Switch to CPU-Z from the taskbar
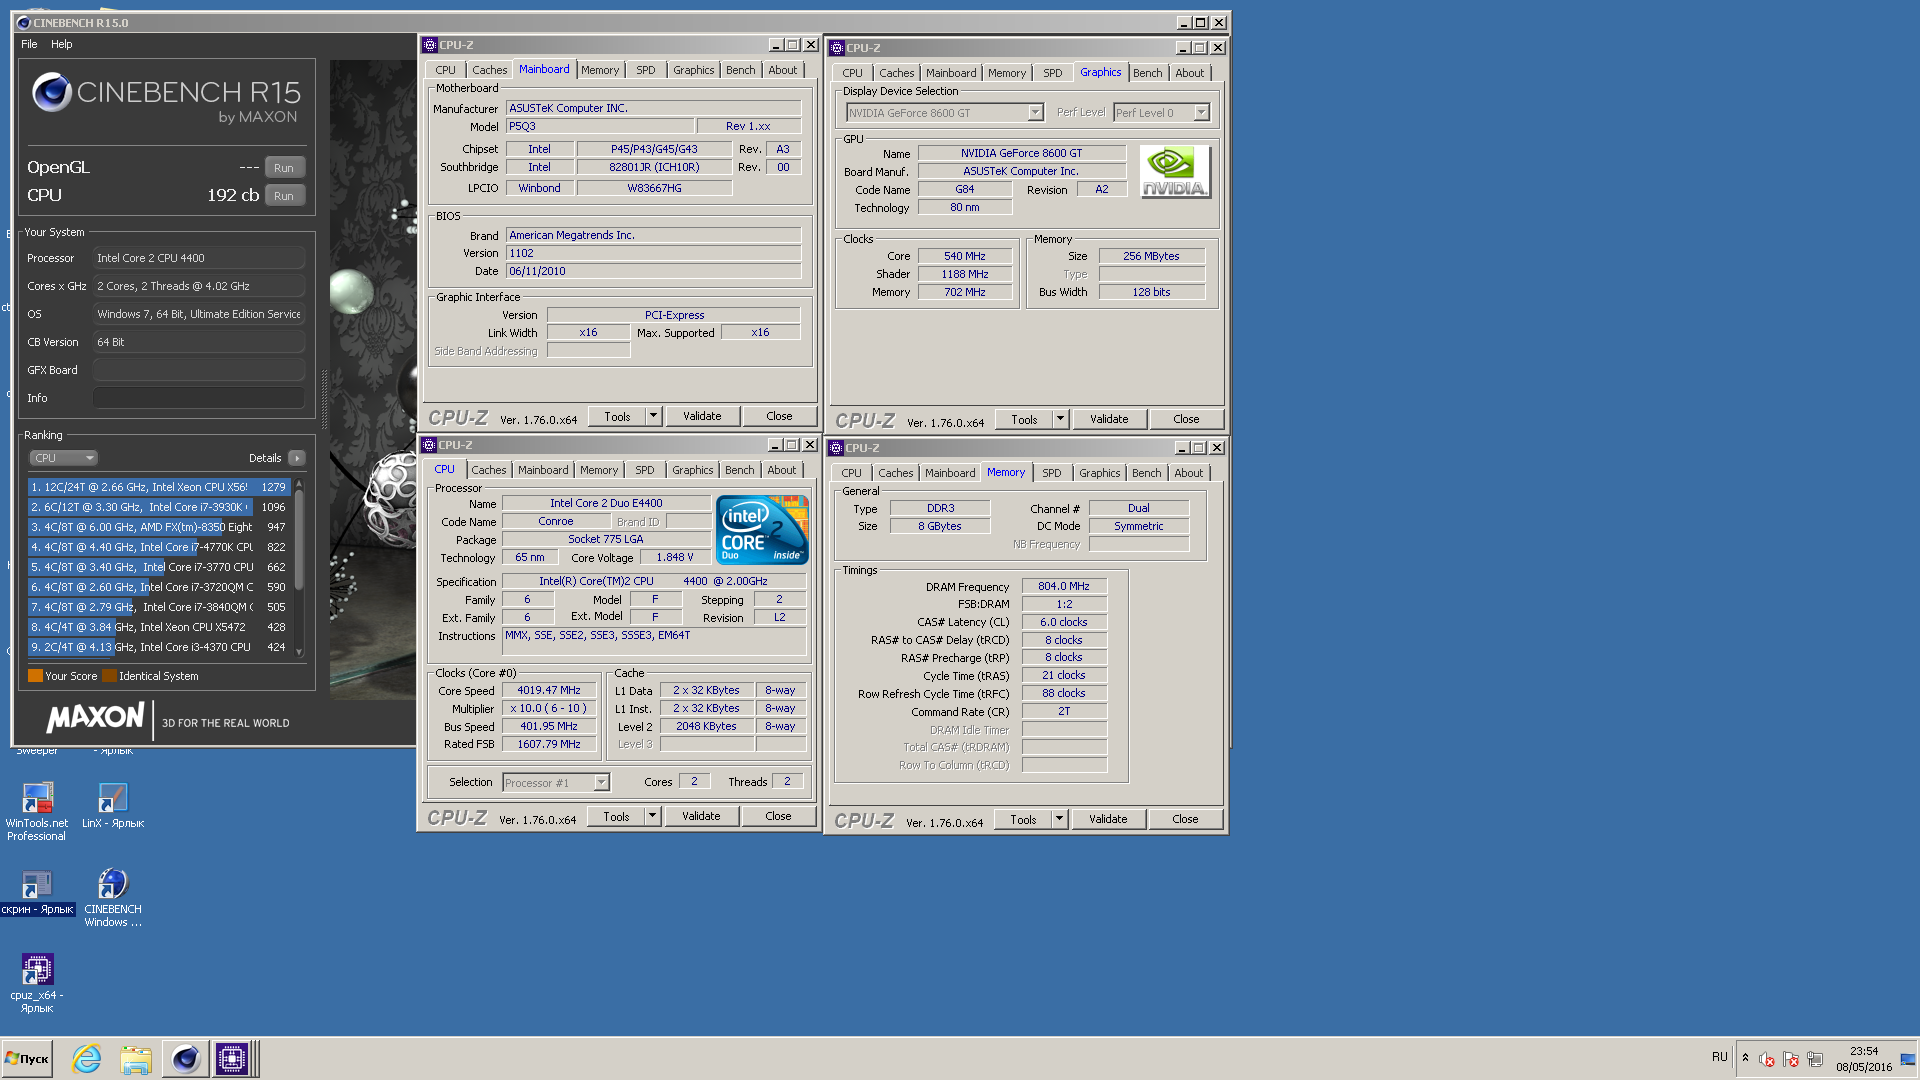Screen dimensions: 1920x1080 pyautogui.click(x=232, y=1059)
